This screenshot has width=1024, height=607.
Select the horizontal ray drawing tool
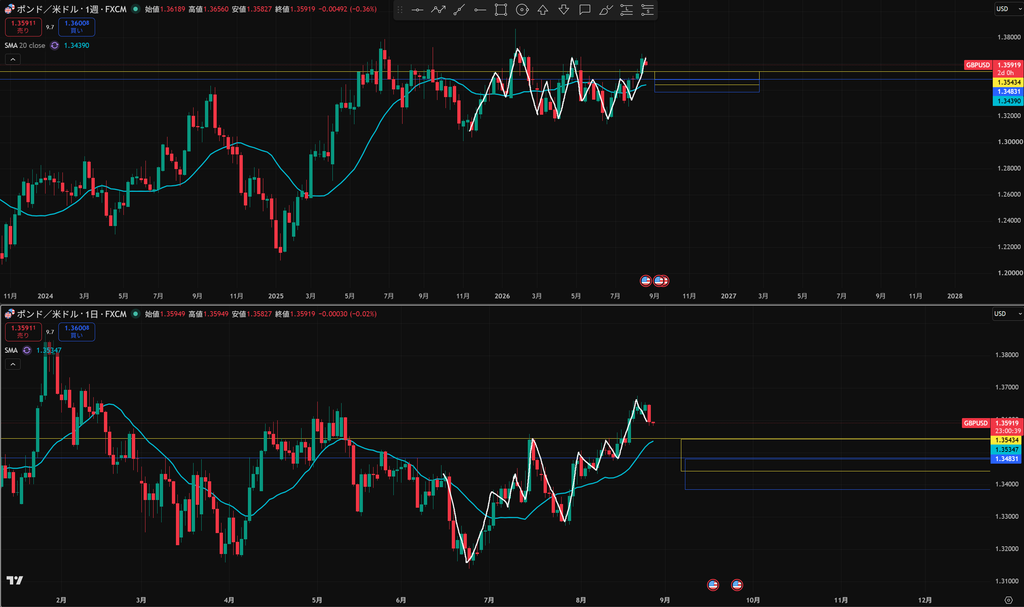click(480, 10)
